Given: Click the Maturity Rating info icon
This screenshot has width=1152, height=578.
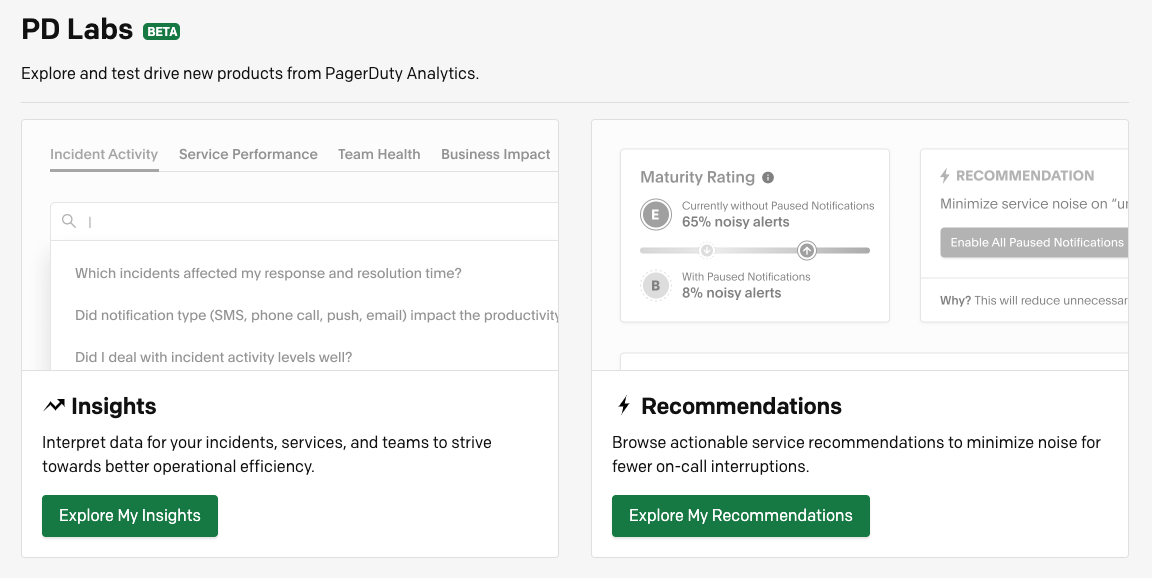Looking at the screenshot, I should click(768, 178).
